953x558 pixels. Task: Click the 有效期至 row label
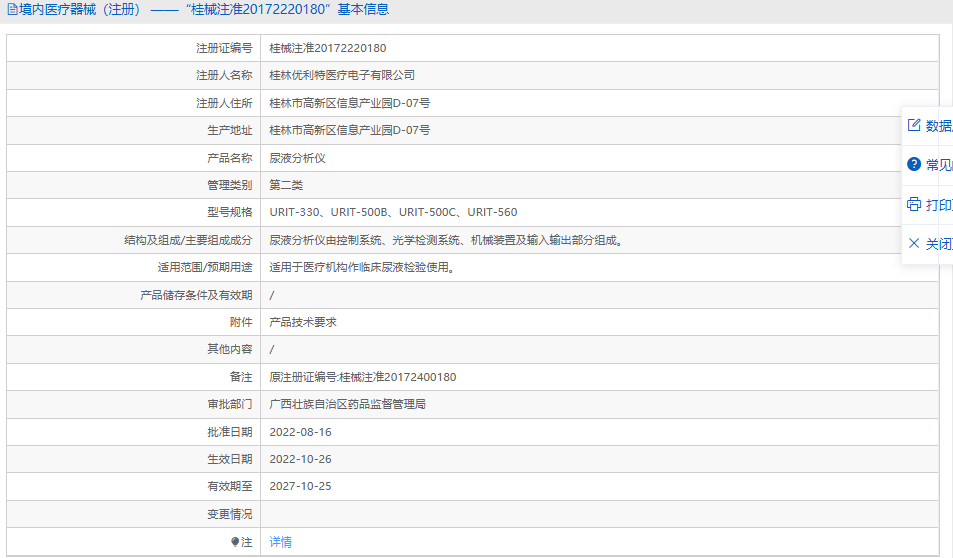(x=230, y=486)
